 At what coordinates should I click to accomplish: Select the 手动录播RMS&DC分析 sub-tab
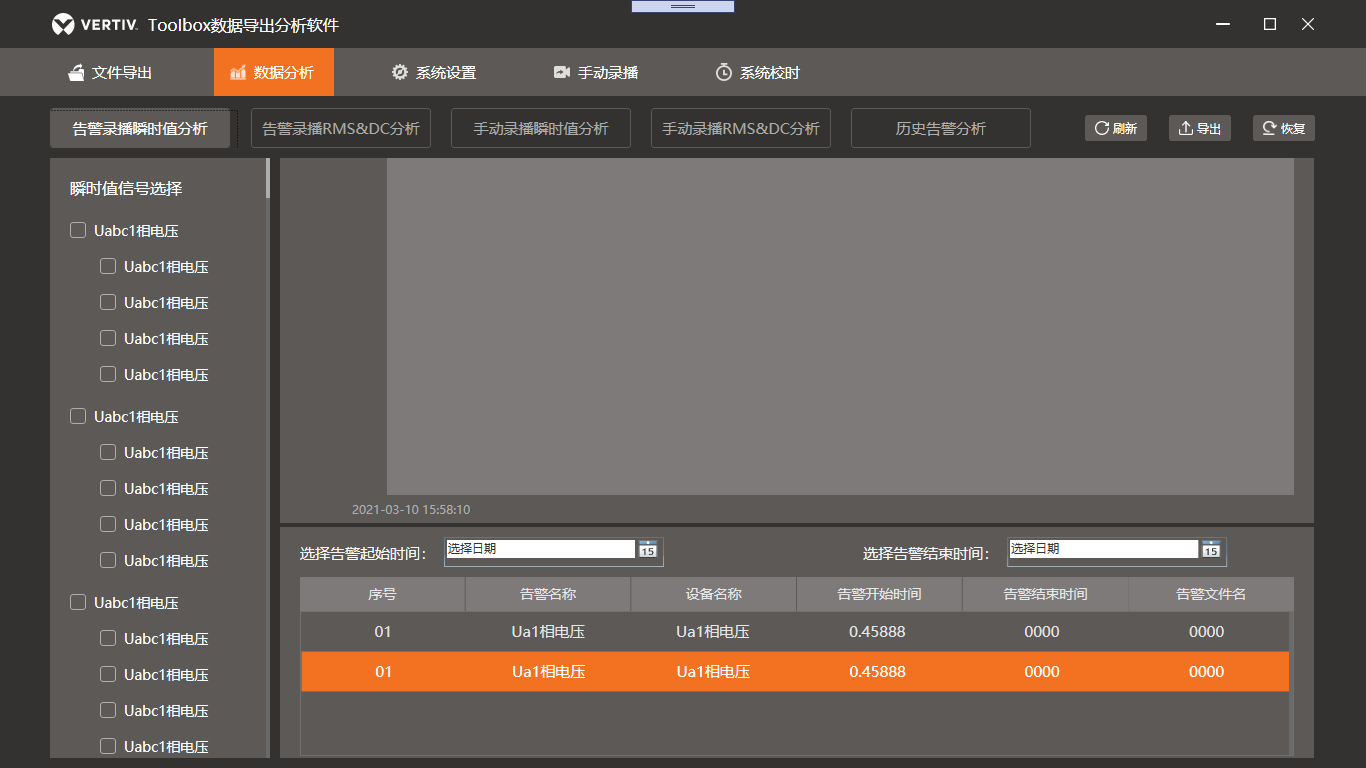pos(741,128)
